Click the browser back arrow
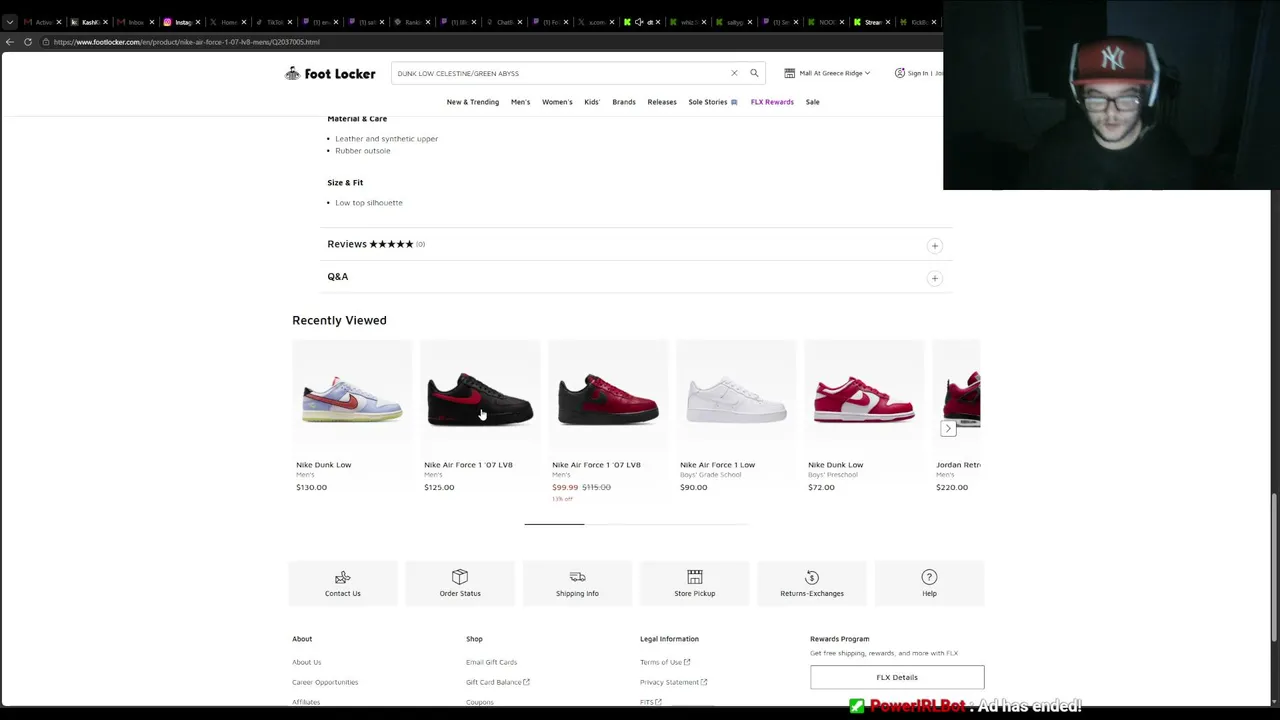This screenshot has height=720, width=1280. pos(10,42)
